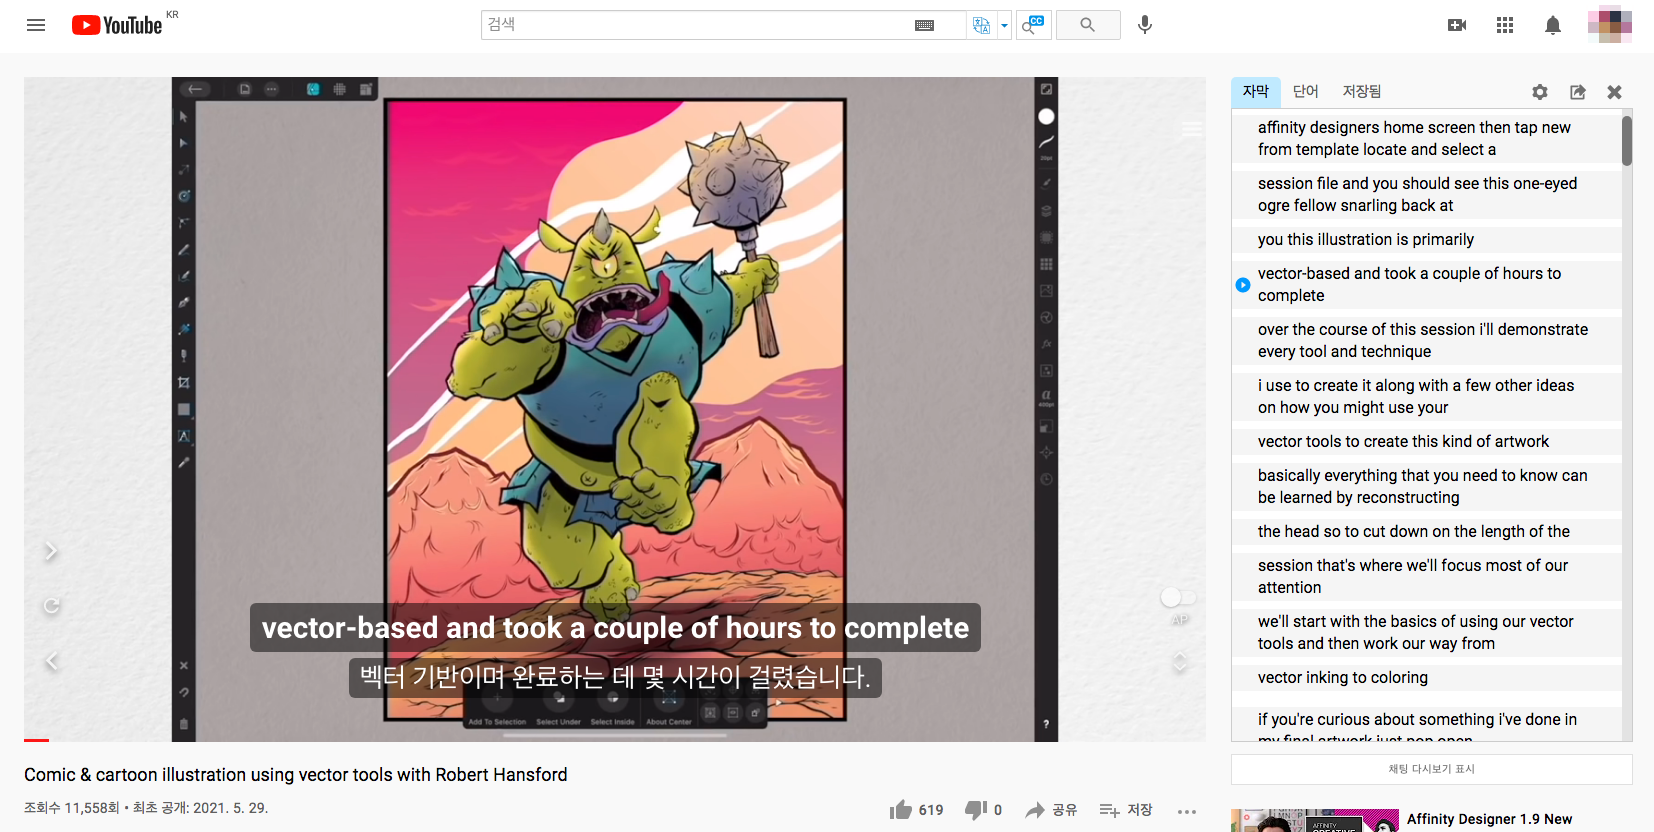This screenshot has height=832, width=1654.
Task: Select subtitle 'basically everything that you need to know'
Action: (x=1427, y=486)
